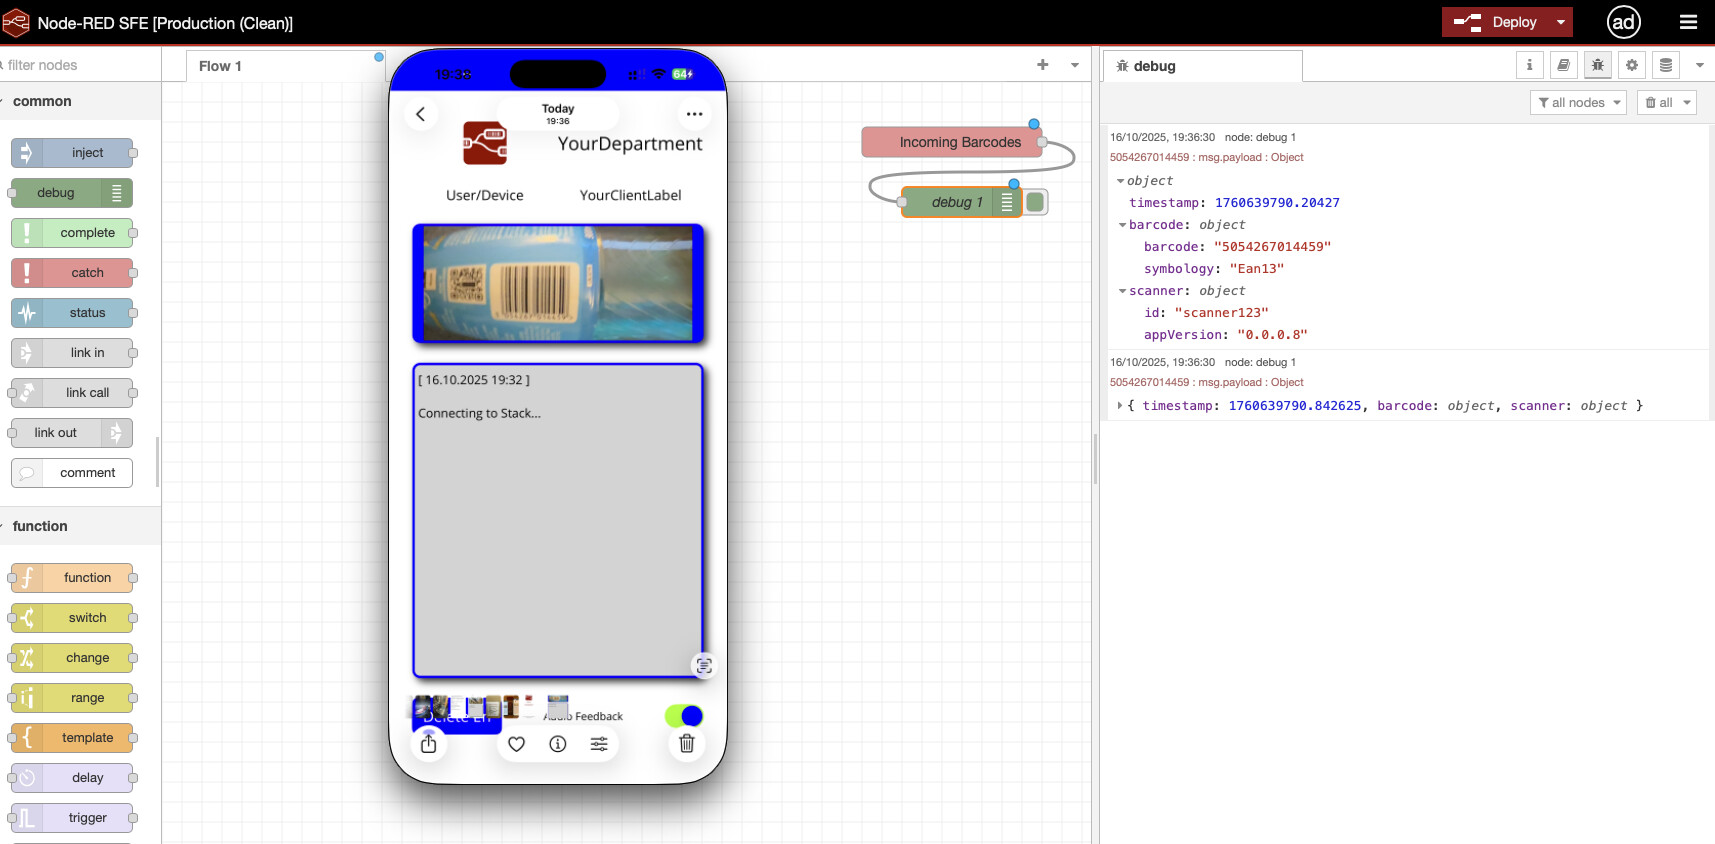Select the complete node in the palette
The image size is (1715, 844).
(x=72, y=233)
